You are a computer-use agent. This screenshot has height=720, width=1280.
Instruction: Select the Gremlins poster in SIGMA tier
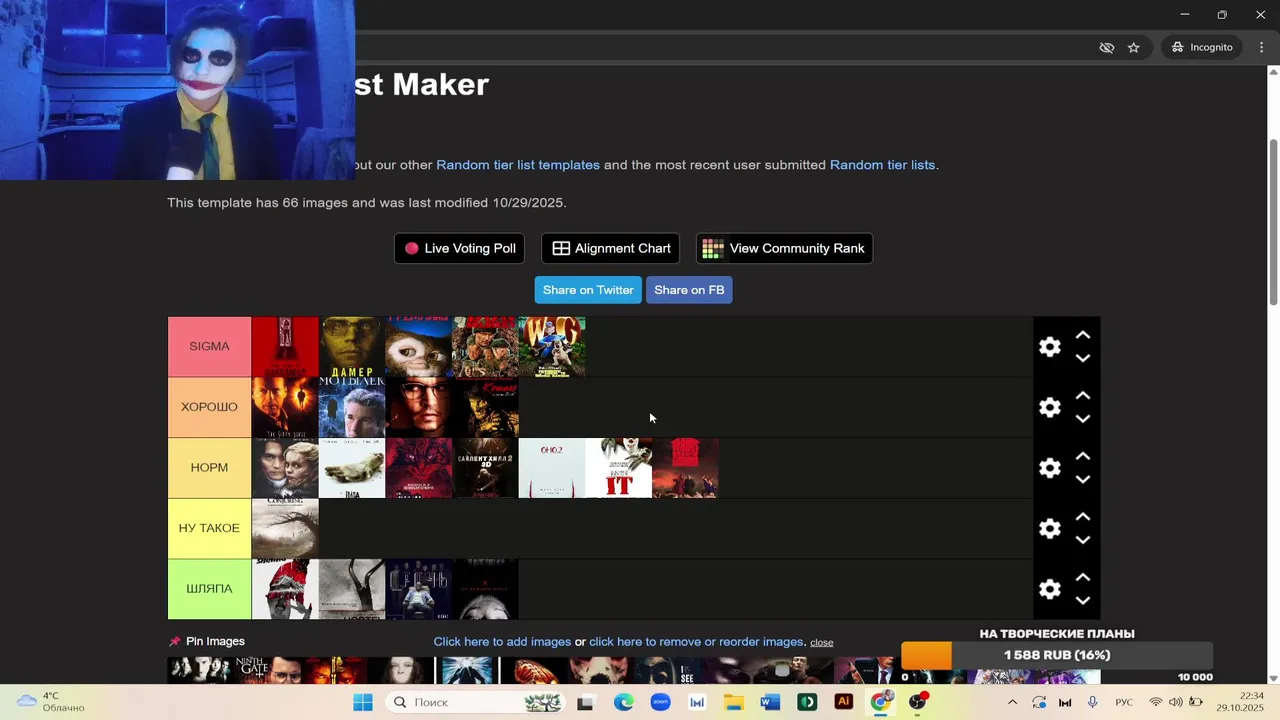[418, 347]
